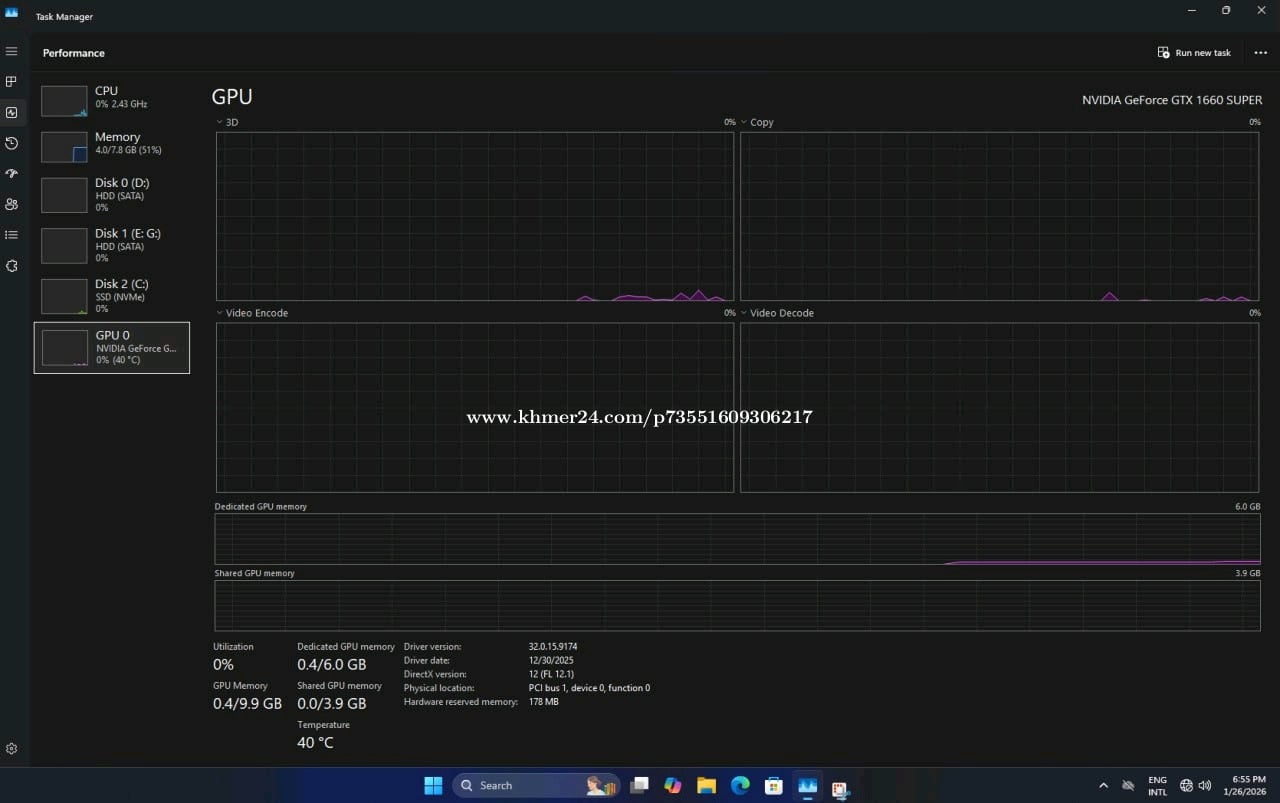Open the Startup apps page icon
Viewport: 1280px width, 803px height.
tap(12, 173)
